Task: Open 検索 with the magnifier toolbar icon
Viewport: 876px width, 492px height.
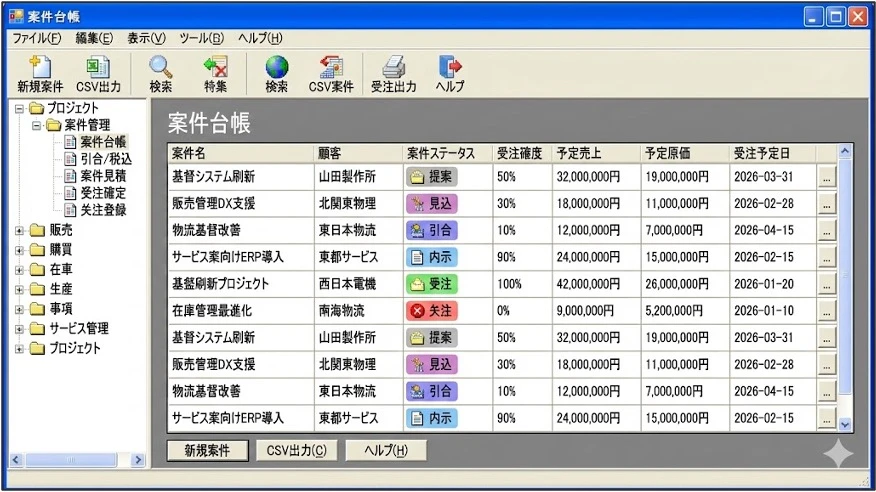Action: tap(160, 73)
